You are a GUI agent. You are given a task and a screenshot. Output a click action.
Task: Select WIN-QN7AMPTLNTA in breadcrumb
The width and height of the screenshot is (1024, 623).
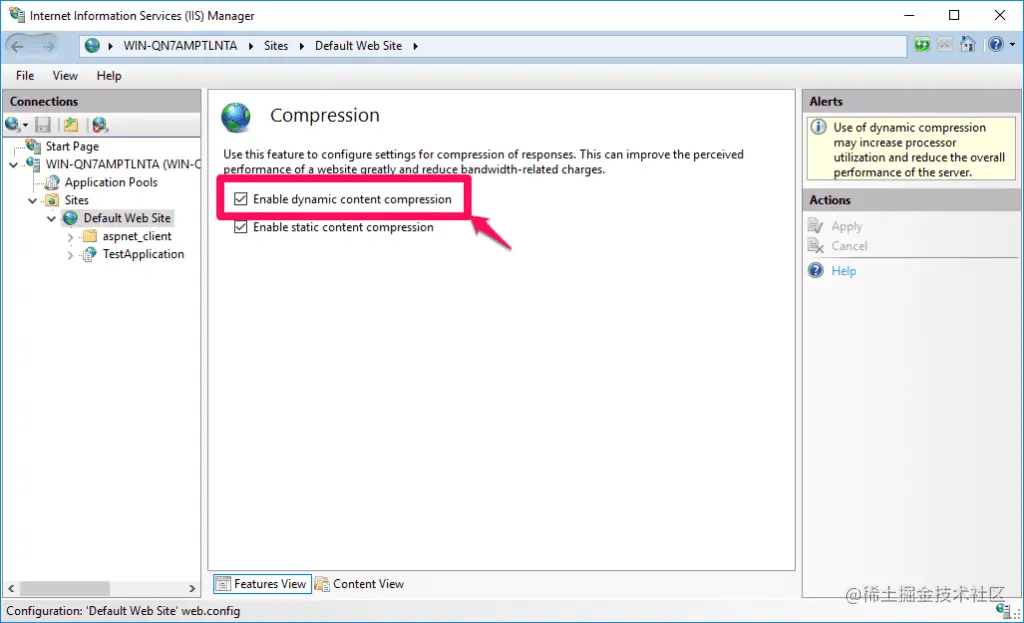tap(180, 46)
